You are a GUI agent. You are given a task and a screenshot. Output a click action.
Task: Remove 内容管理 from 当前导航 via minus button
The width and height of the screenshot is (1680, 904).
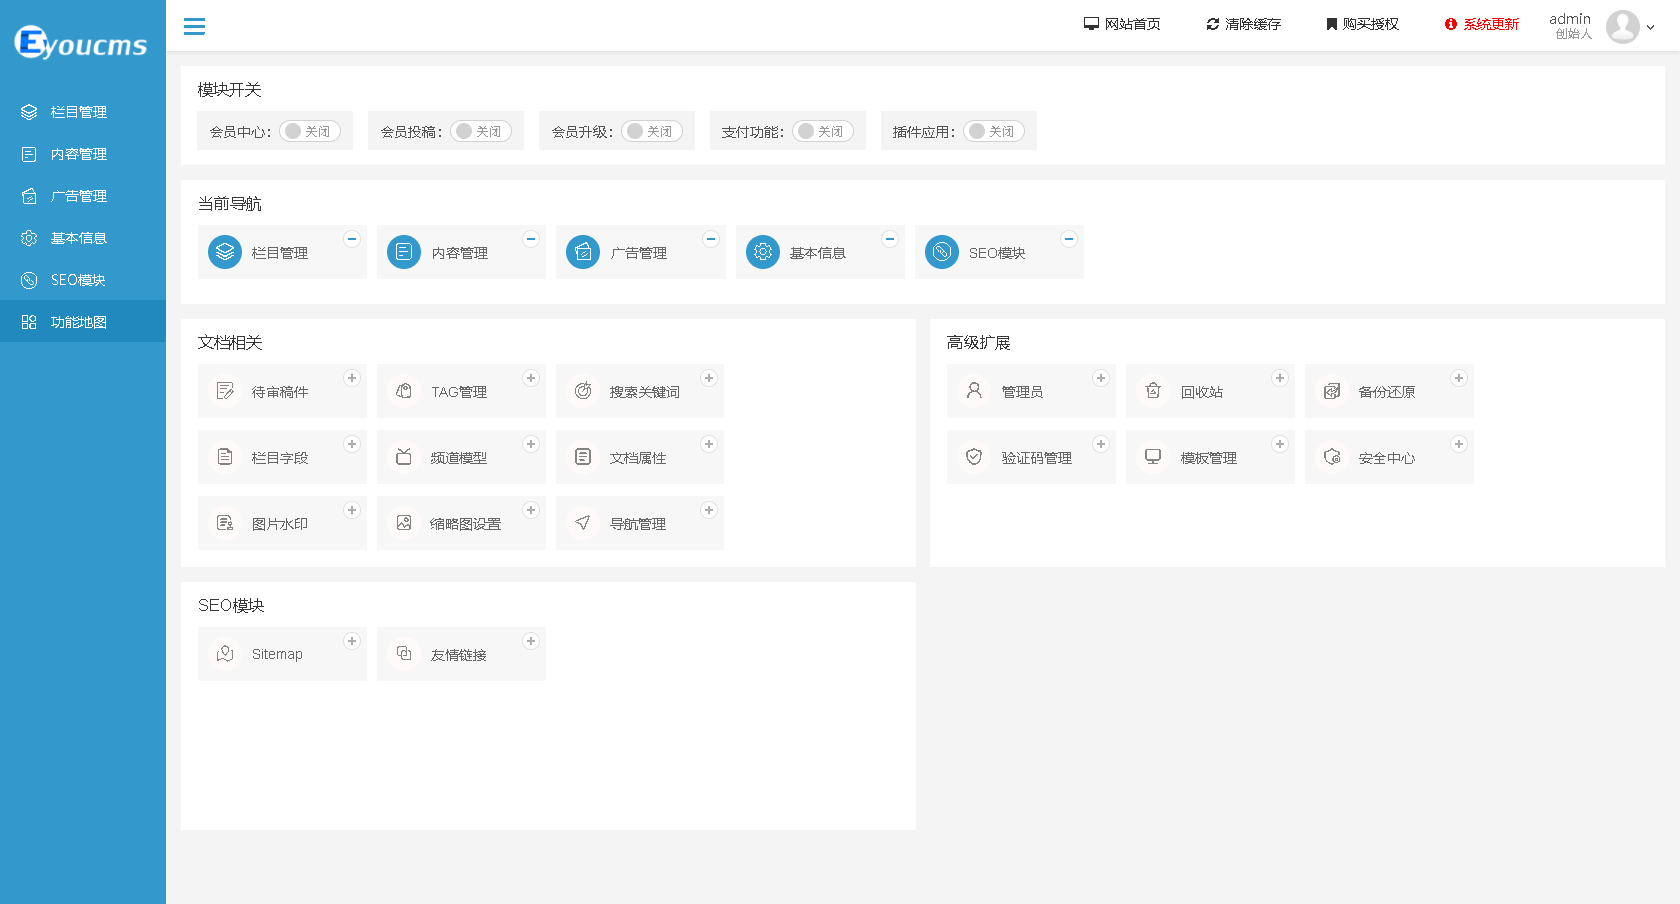click(531, 239)
